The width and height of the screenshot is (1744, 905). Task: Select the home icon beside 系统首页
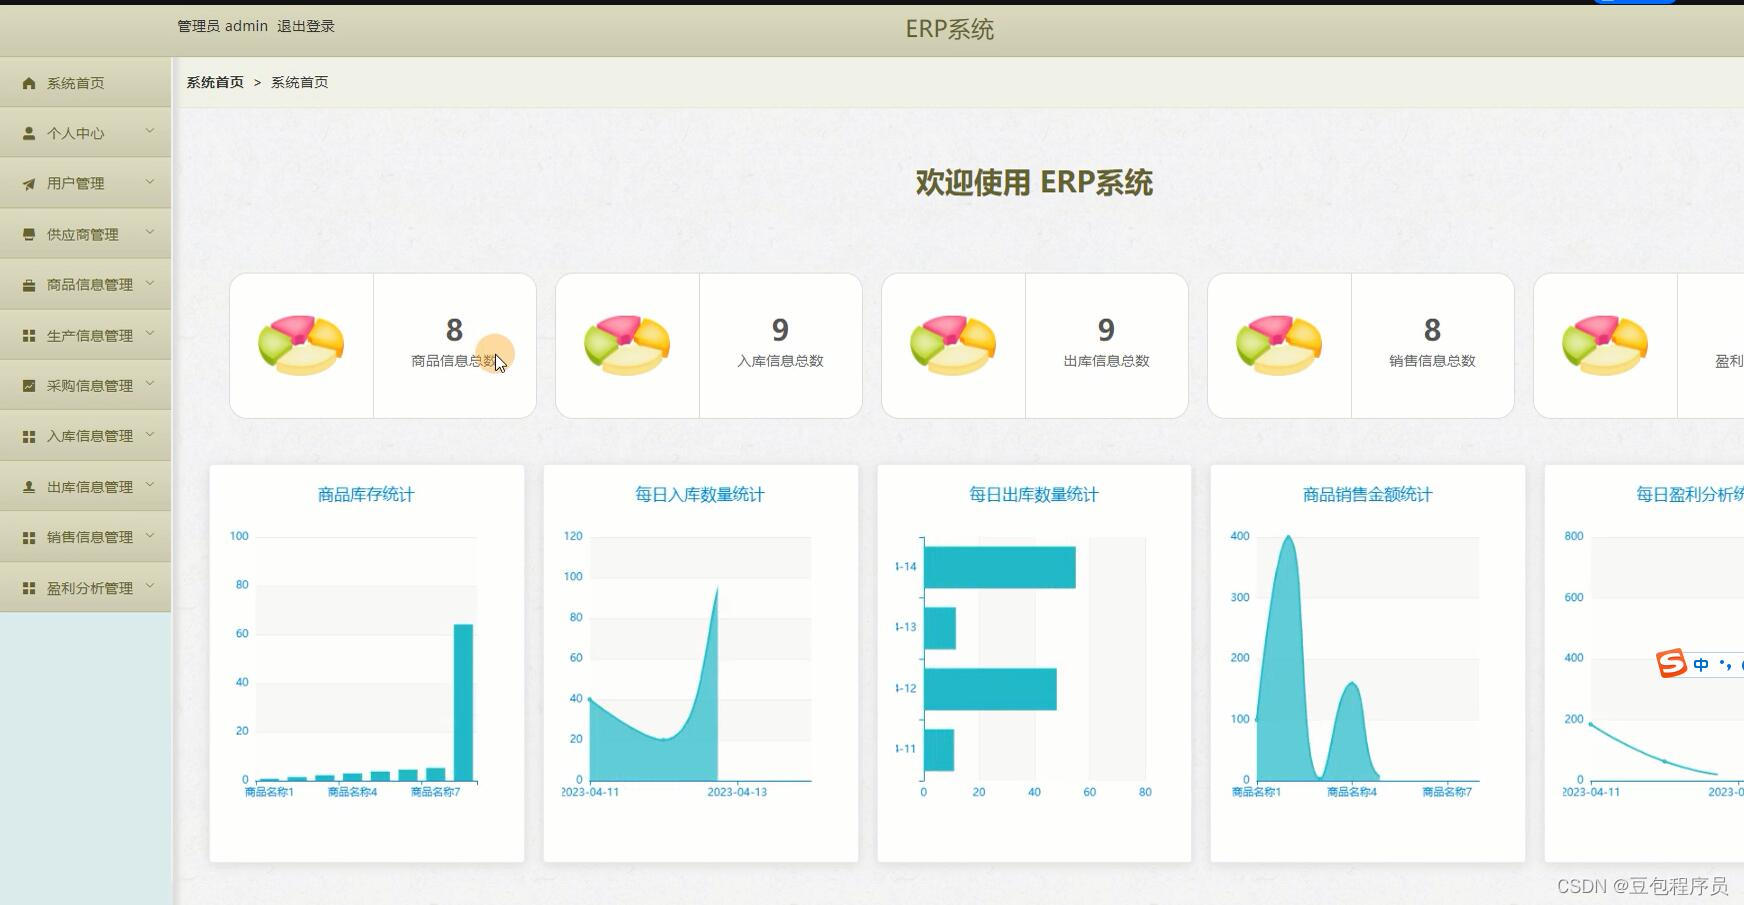pos(28,83)
